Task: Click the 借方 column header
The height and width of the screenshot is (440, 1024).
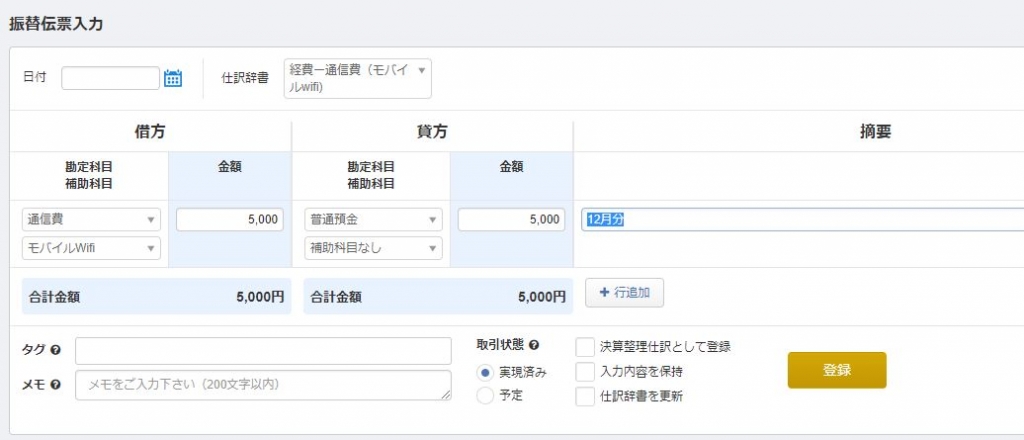Action: pos(150,132)
